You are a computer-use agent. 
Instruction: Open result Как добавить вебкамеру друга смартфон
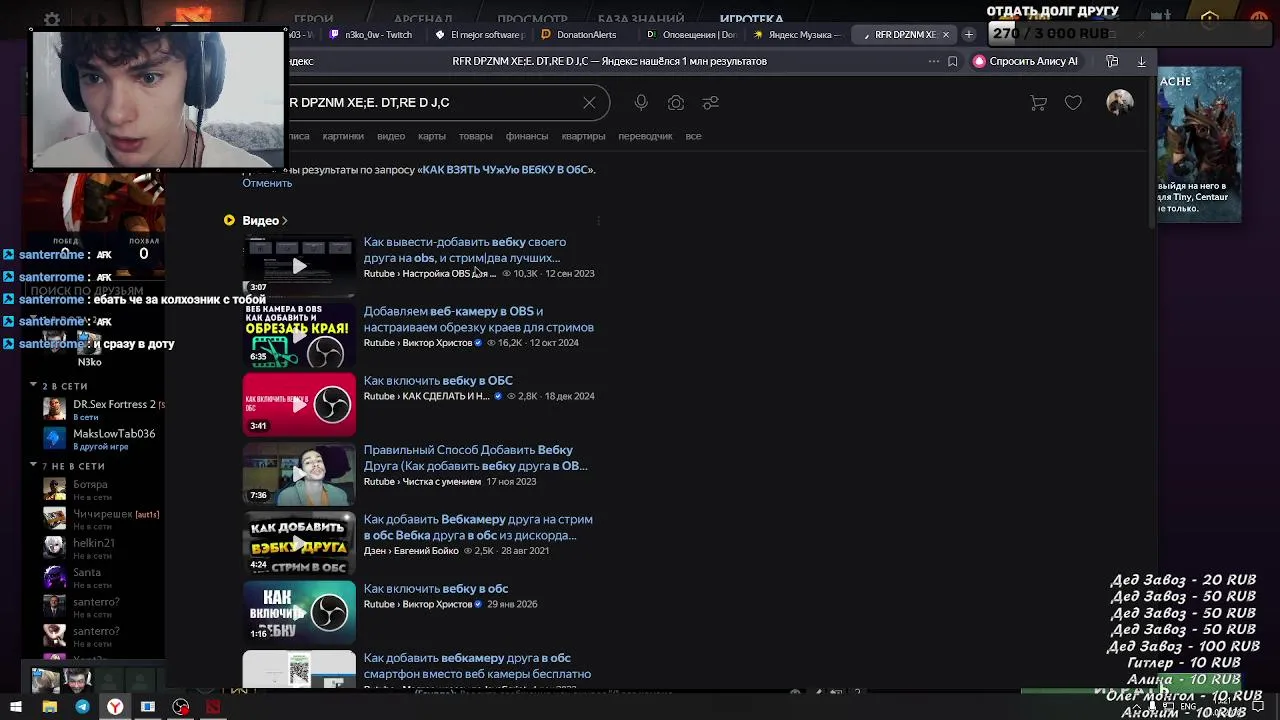pos(477,666)
